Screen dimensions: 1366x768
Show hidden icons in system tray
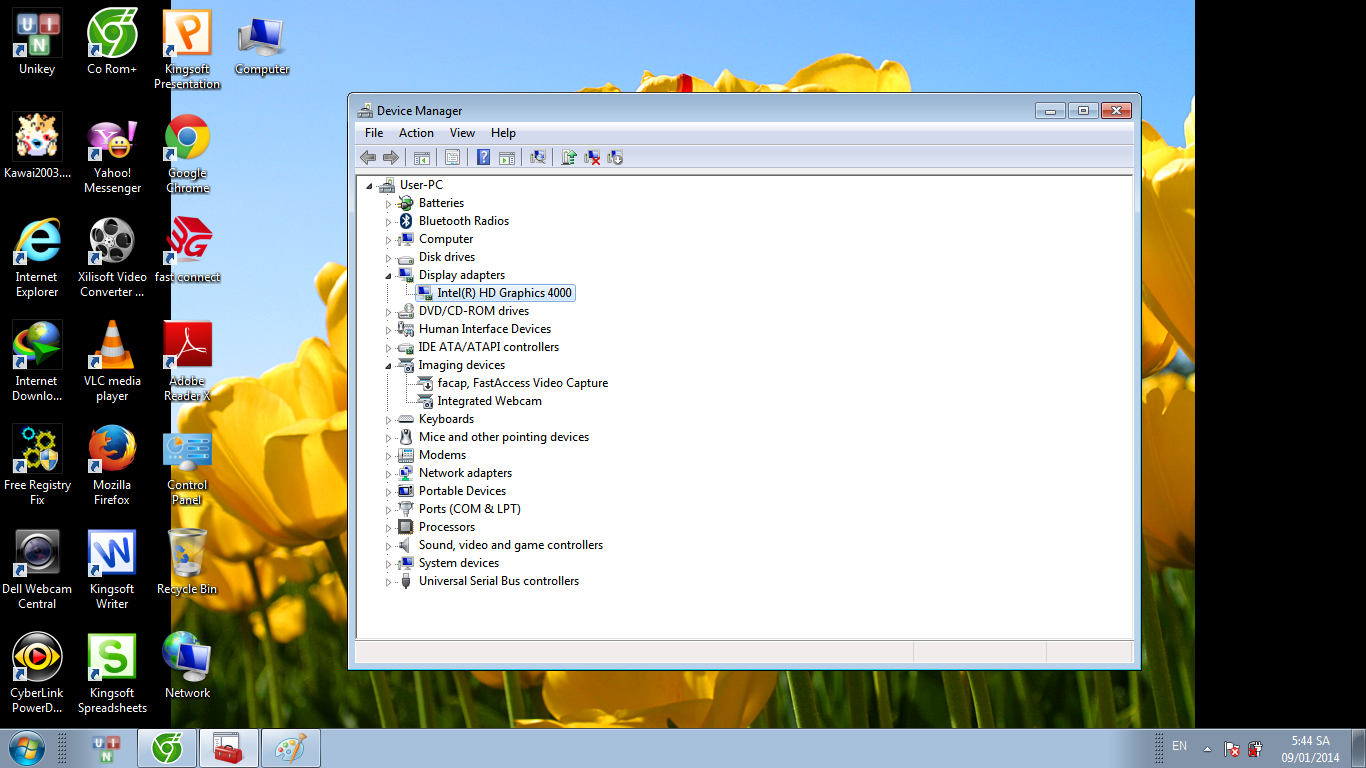click(1207, 748)
